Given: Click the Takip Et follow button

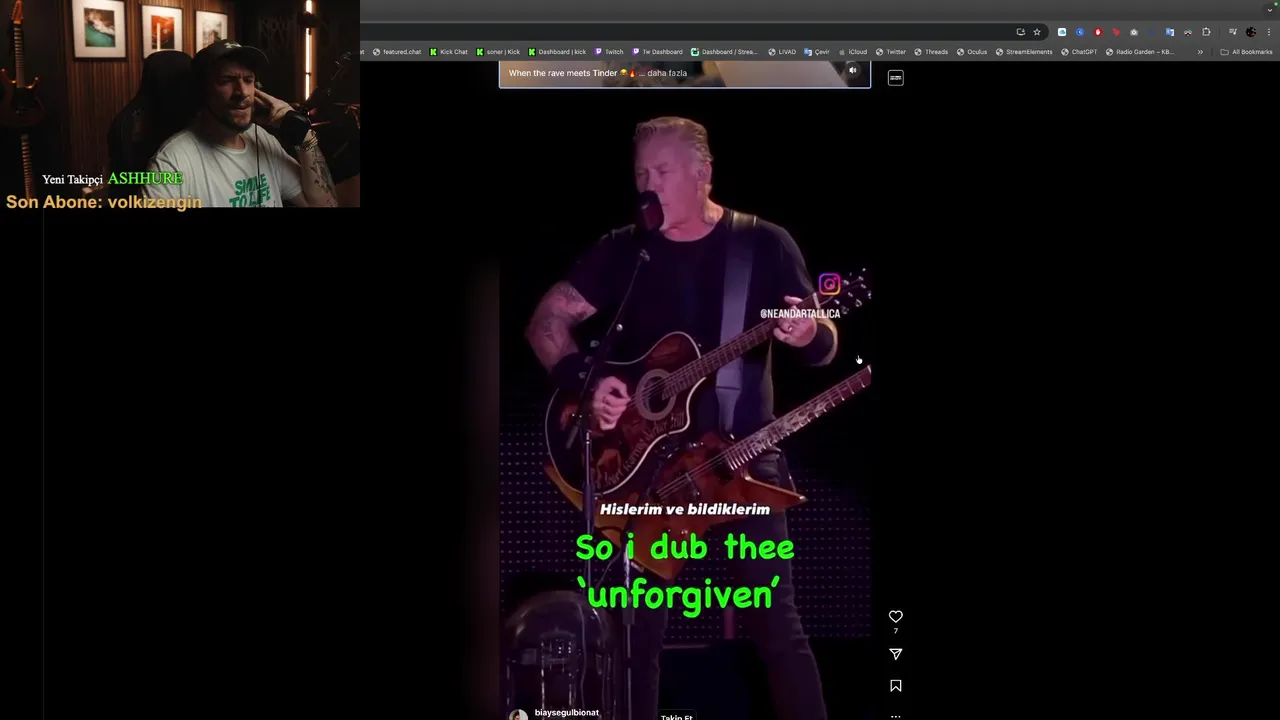Looking at the screenshot, I should [677, 717].
